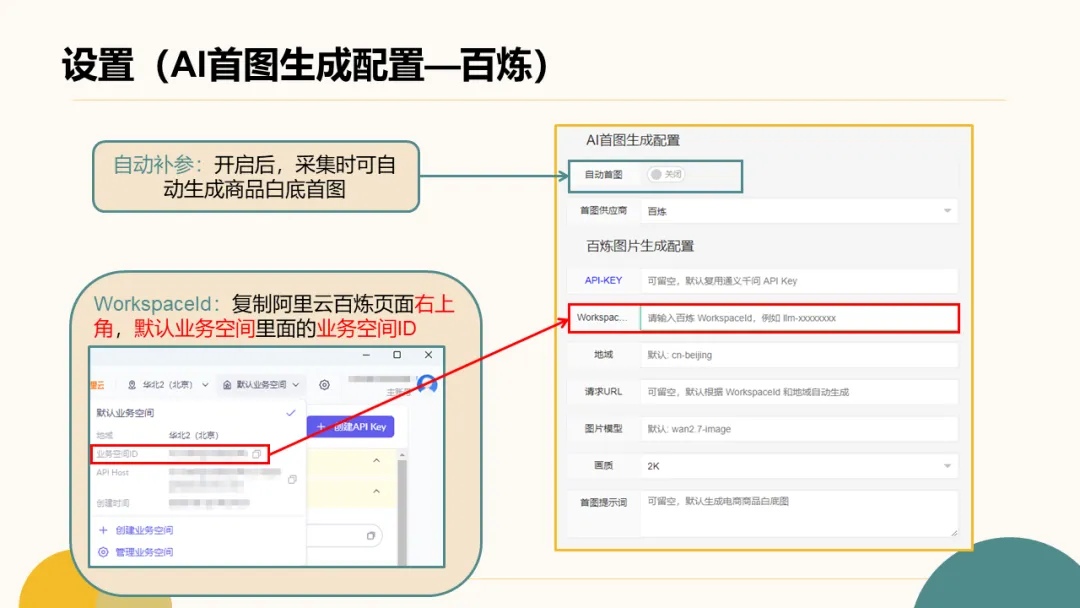The height and width of the screenshot is (608, 1080).
Task: Copy the API Host value
Action: pyautogui.click(x=292, y=479)
